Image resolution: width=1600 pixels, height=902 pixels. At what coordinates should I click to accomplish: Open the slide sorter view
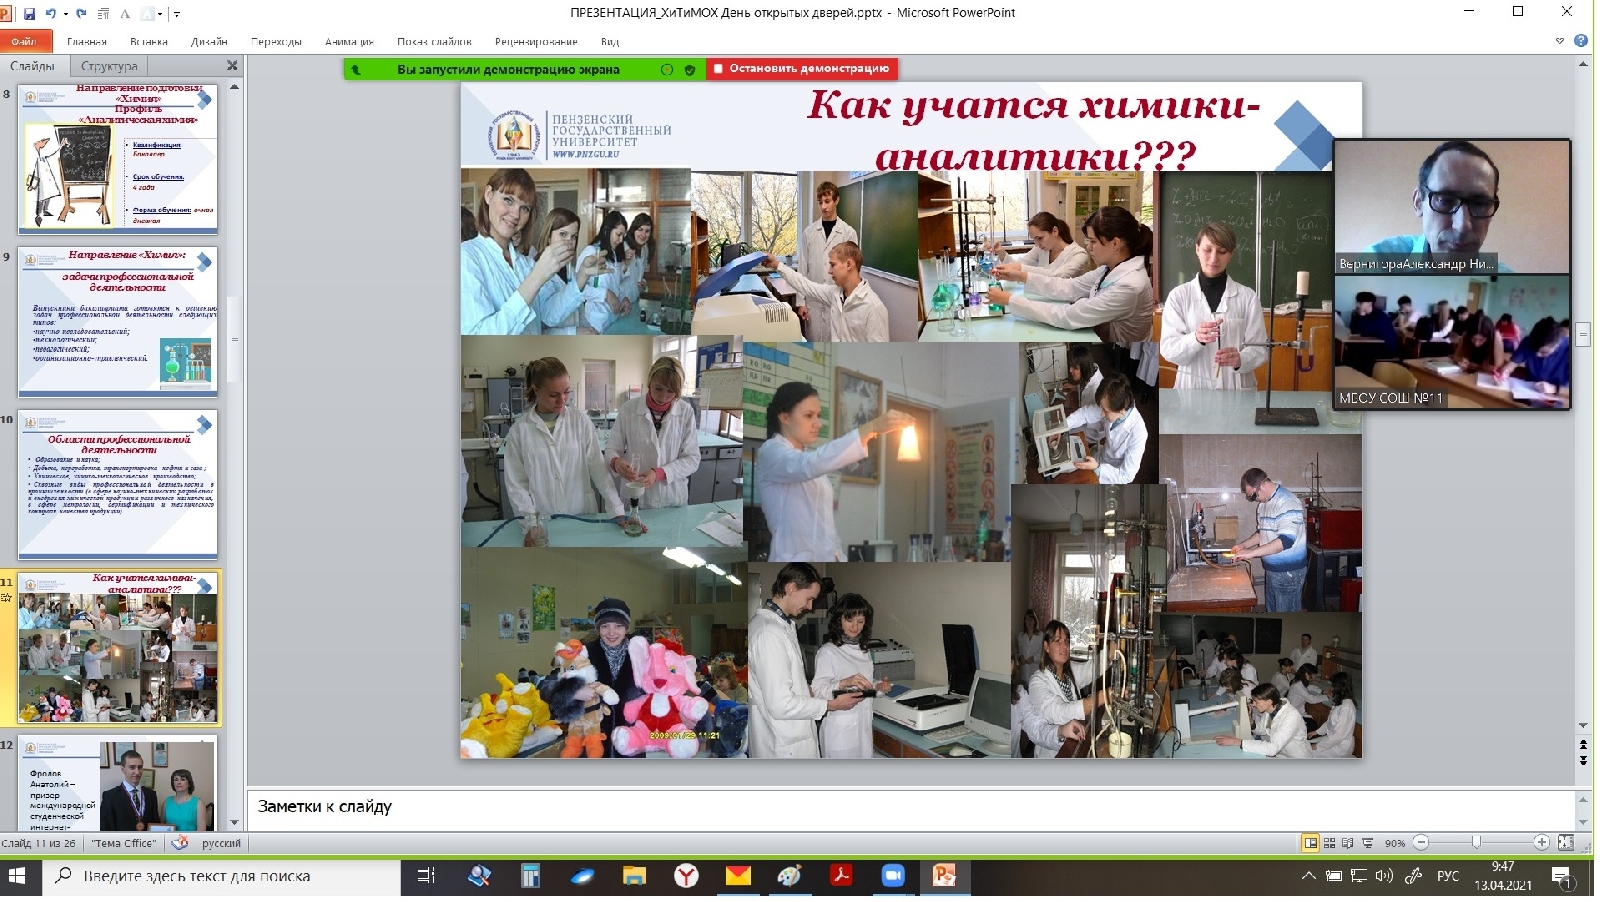click(1329, 843)
